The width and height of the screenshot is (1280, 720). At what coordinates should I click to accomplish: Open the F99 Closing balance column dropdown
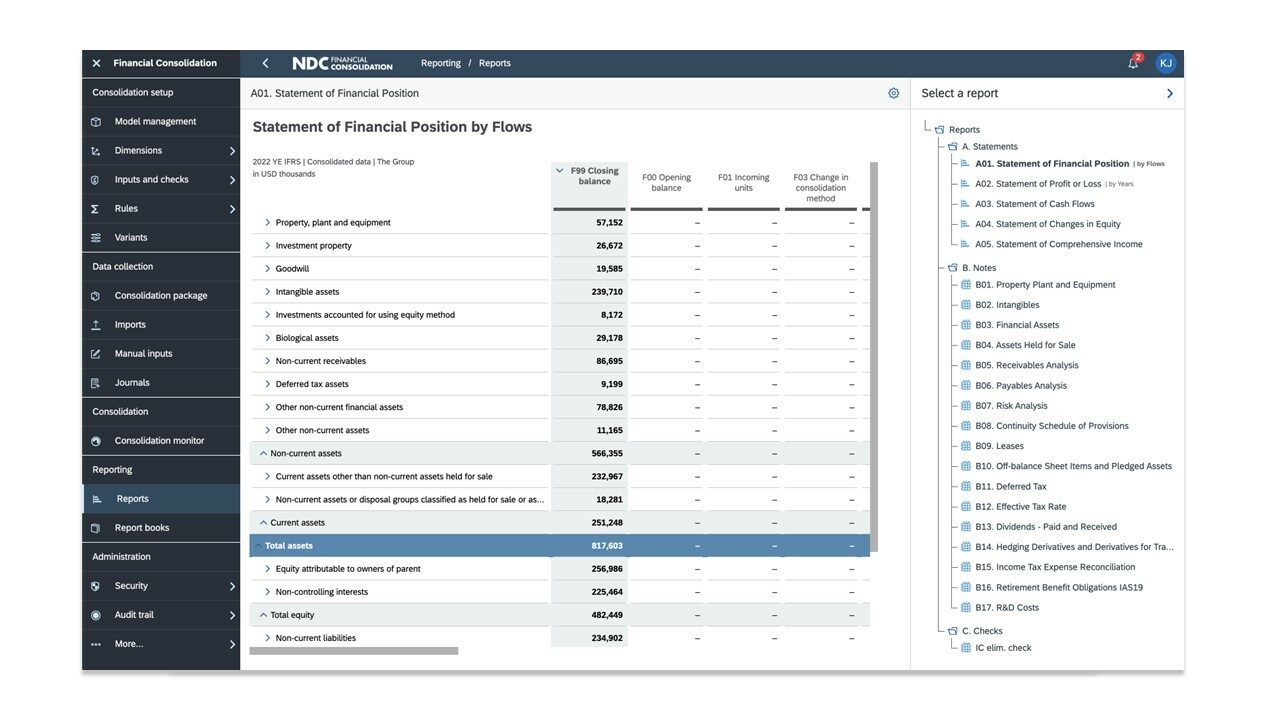pos(561,171)
